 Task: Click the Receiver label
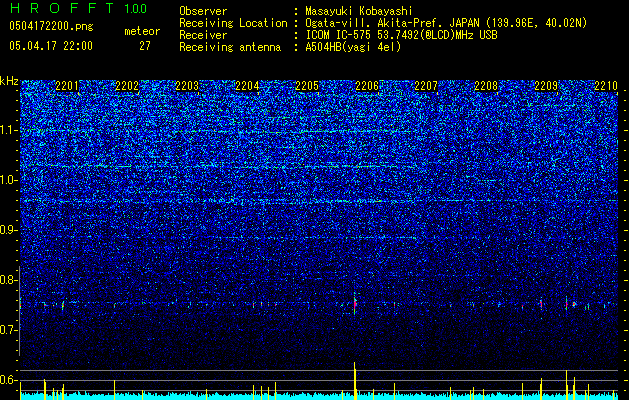(203, 35)
